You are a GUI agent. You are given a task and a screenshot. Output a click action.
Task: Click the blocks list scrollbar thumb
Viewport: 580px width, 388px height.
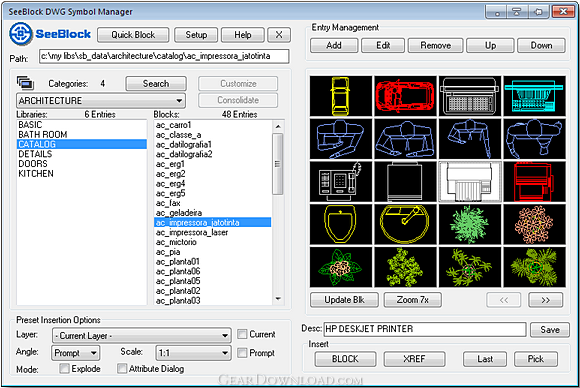(x=278, y=164)
